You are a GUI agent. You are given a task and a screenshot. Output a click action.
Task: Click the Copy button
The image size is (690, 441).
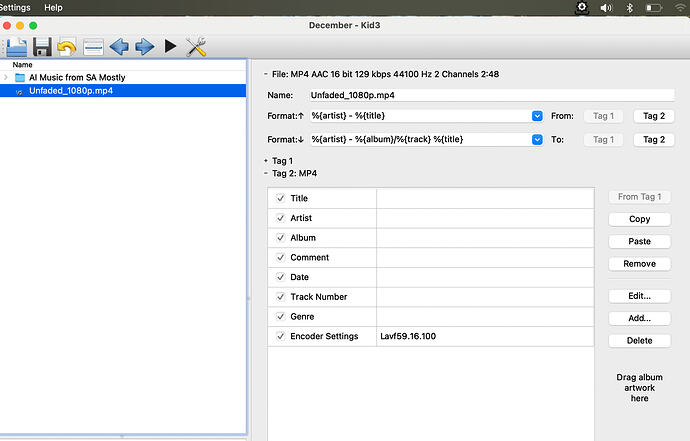click(639, 219)
